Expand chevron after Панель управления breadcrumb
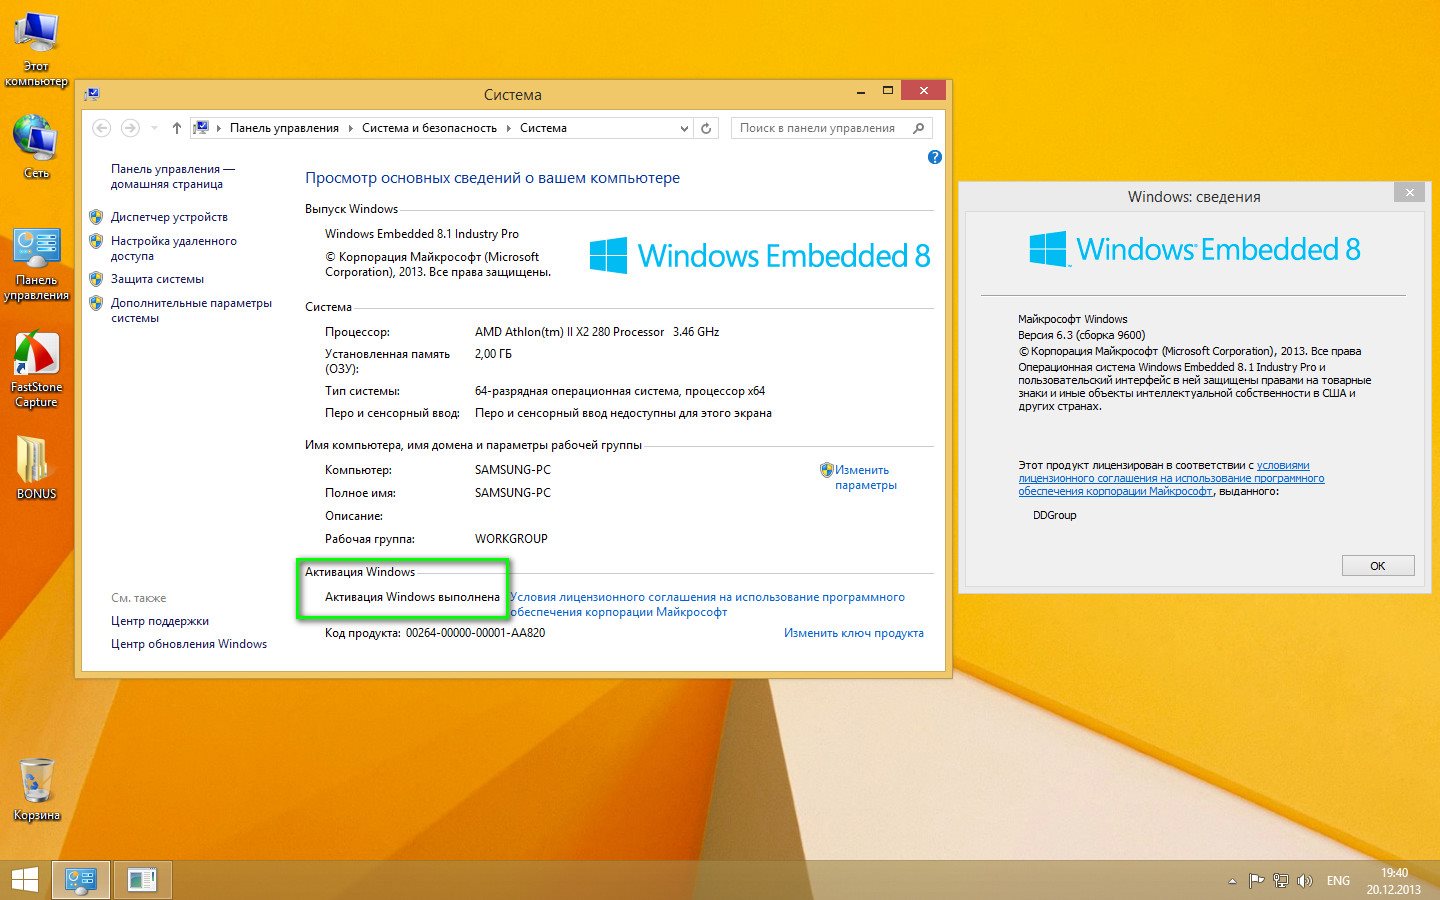This screenshot has height=900, width=1440. pos(350,128)
